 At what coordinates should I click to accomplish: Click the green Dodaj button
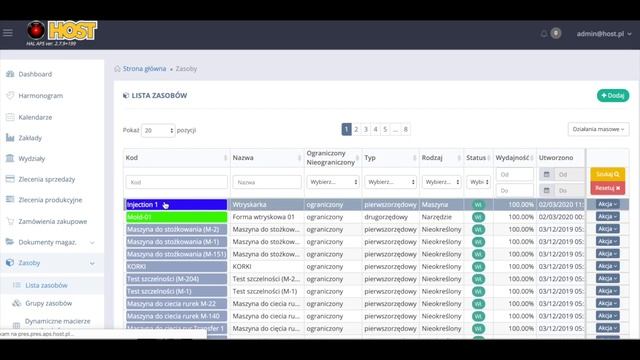coord(613,96)
